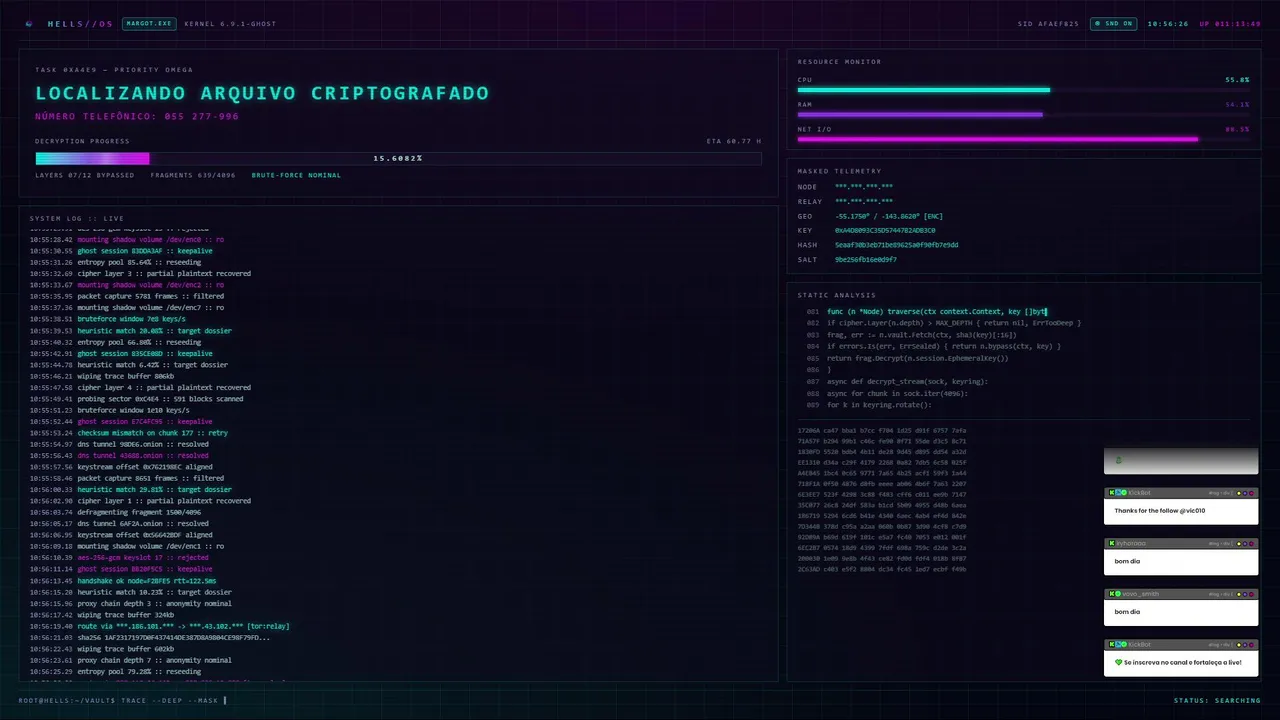Click the SALT value '9be256fb16e0d9f7'

coord(866,259)
